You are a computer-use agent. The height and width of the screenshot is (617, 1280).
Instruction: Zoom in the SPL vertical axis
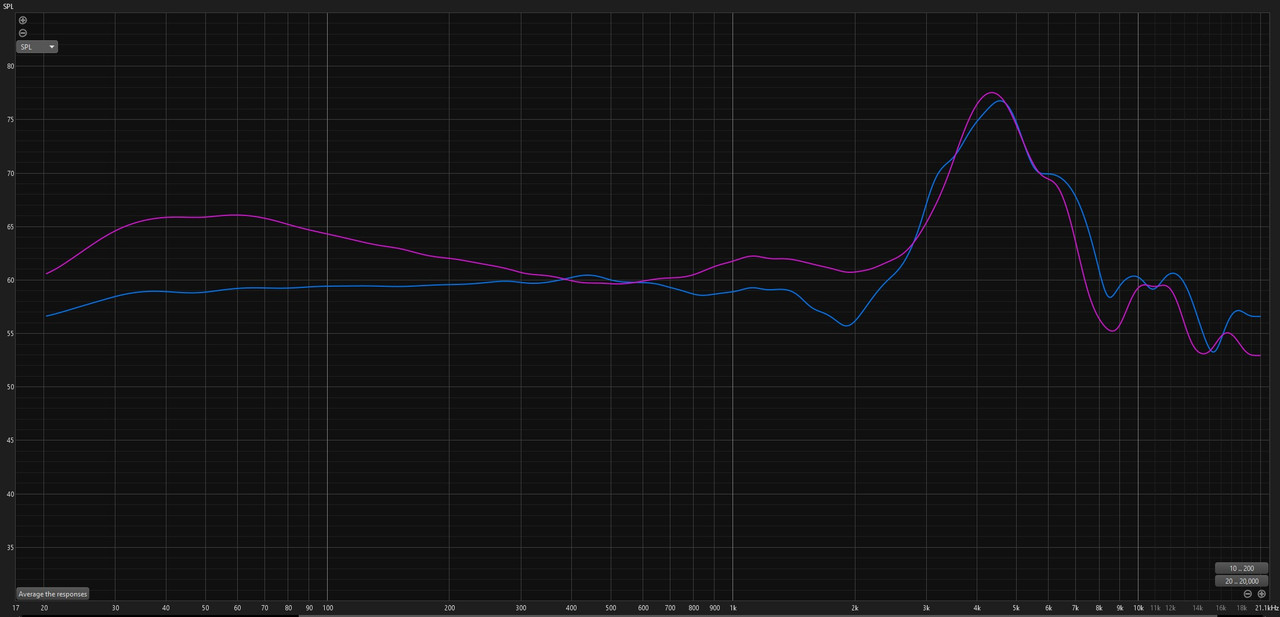coord(23,20)
